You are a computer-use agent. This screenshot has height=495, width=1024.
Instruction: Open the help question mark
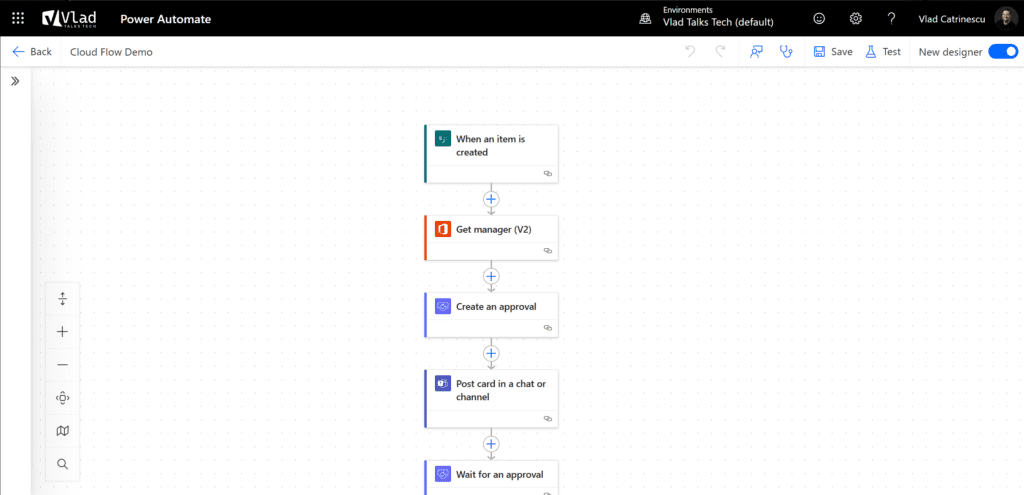(891, 18)
